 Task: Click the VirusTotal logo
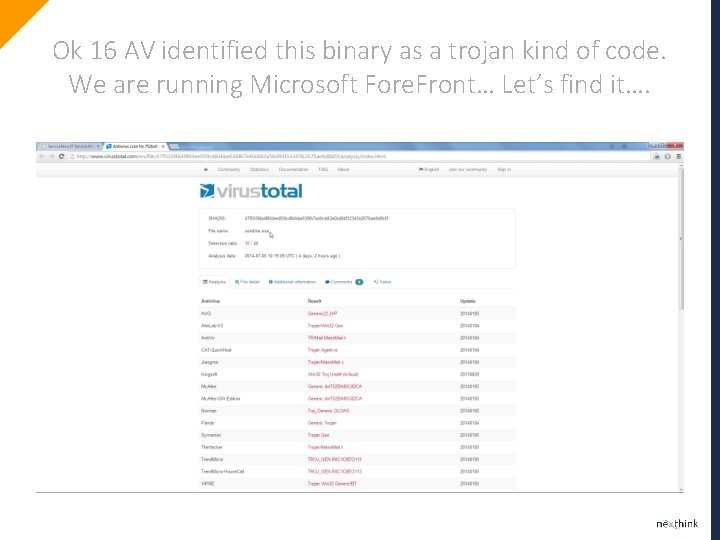251,191
